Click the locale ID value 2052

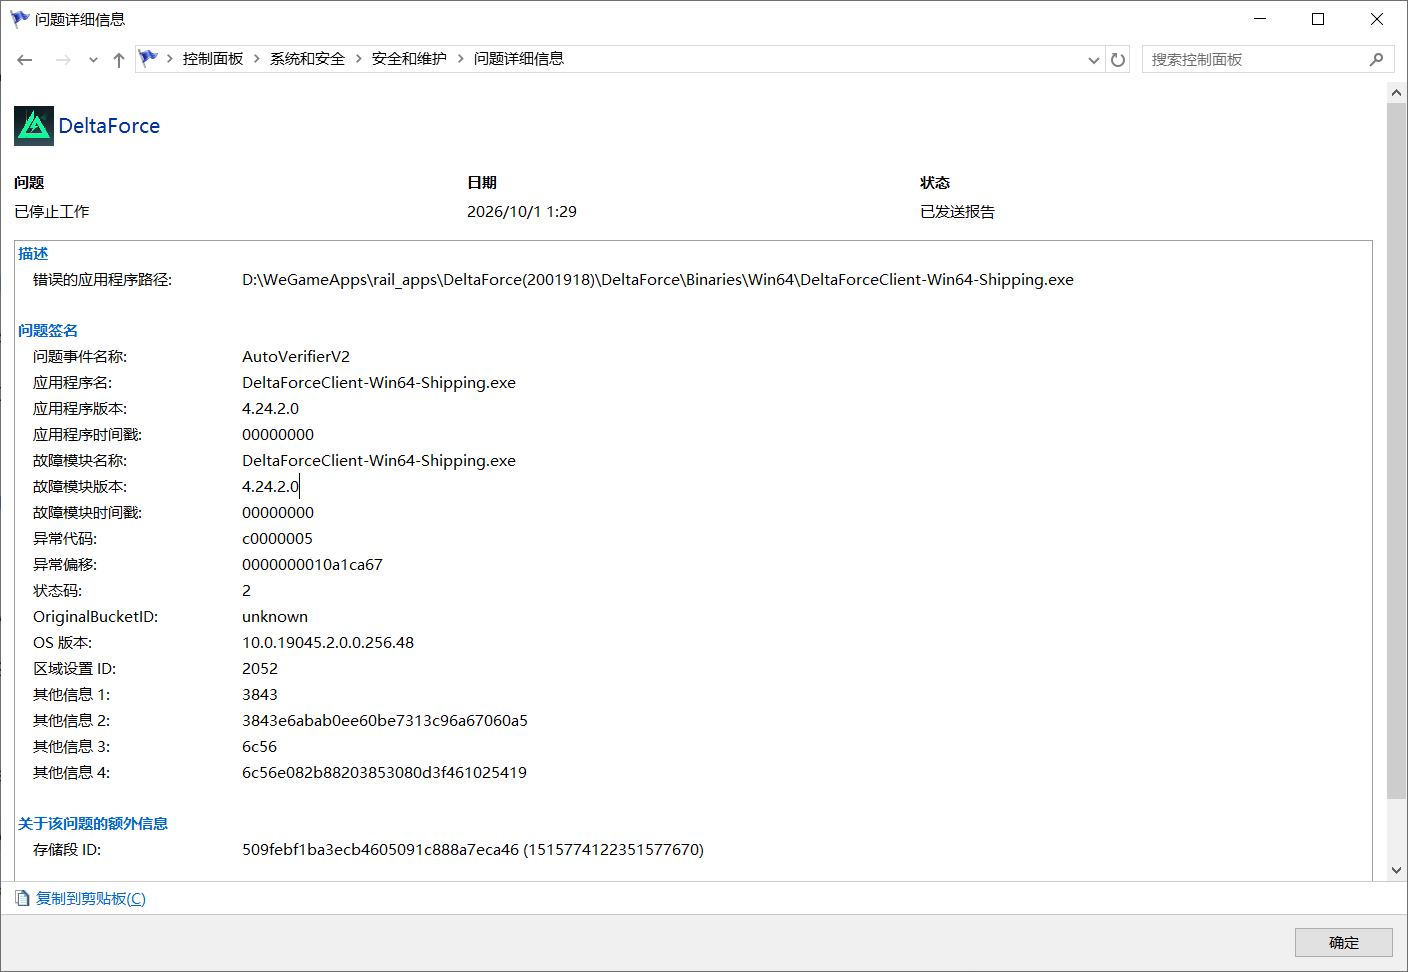point(260,669)
